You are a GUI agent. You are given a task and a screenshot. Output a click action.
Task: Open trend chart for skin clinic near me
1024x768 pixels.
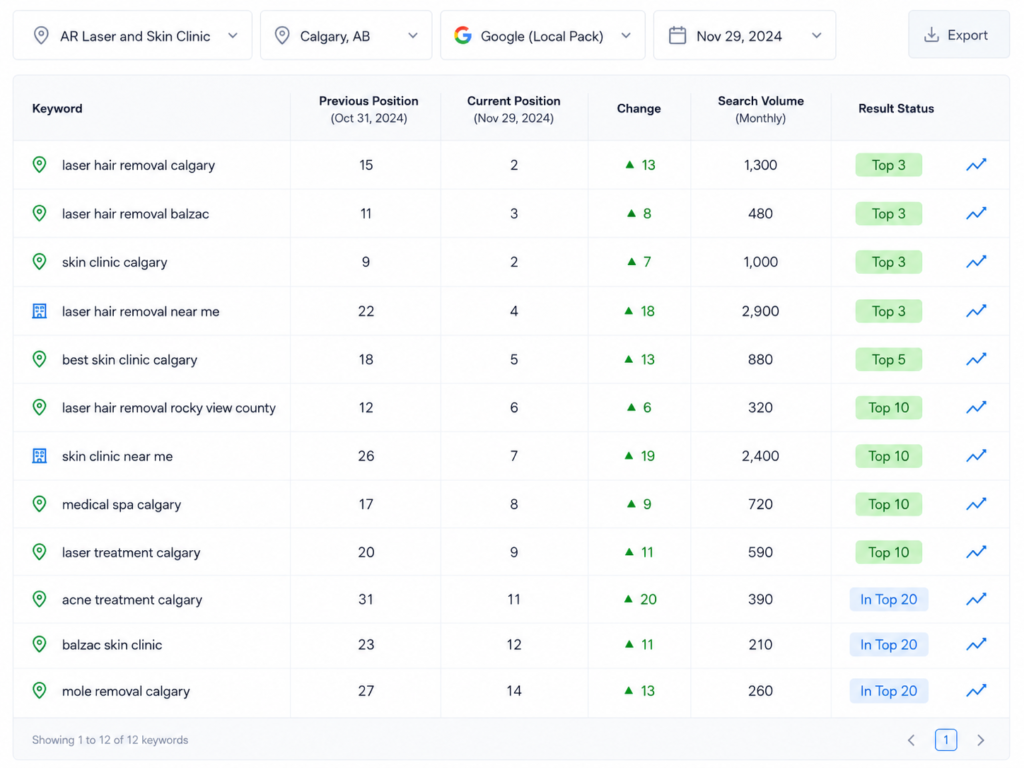[976, 456]
